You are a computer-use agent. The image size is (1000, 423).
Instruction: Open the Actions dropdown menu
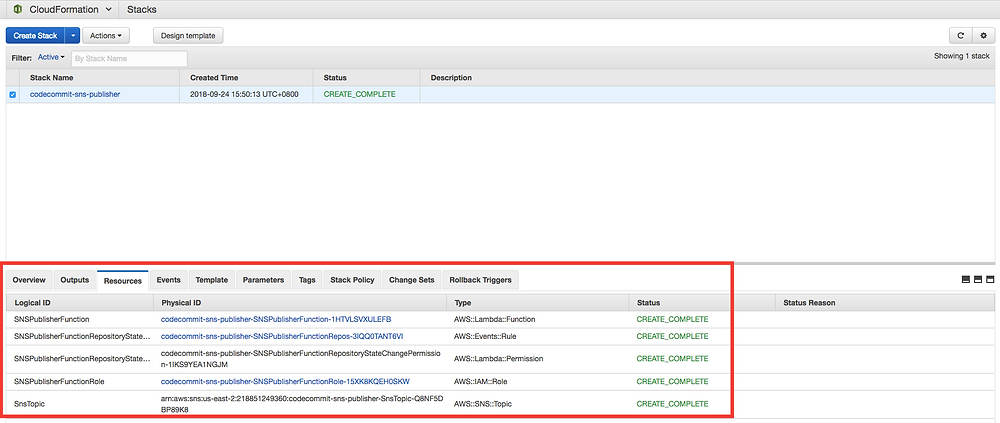pyautogui.click(x=106, y=36)
